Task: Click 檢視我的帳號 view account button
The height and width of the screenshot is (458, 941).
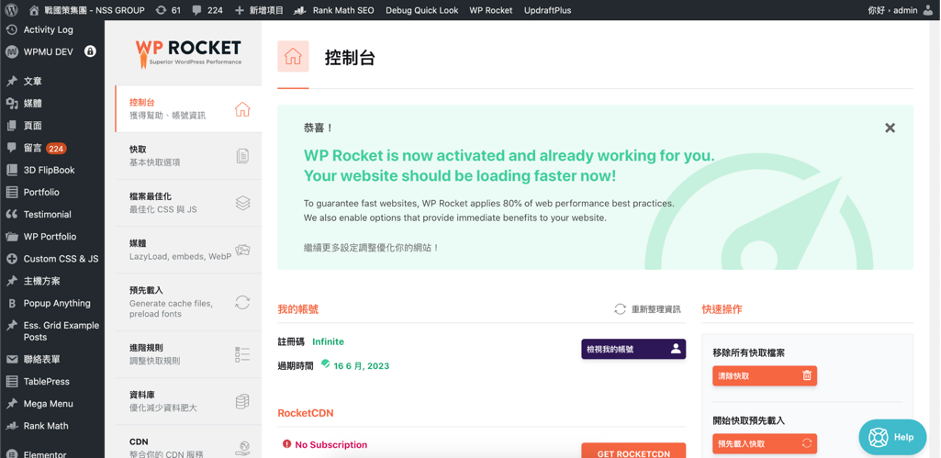Action: point(633,349)
